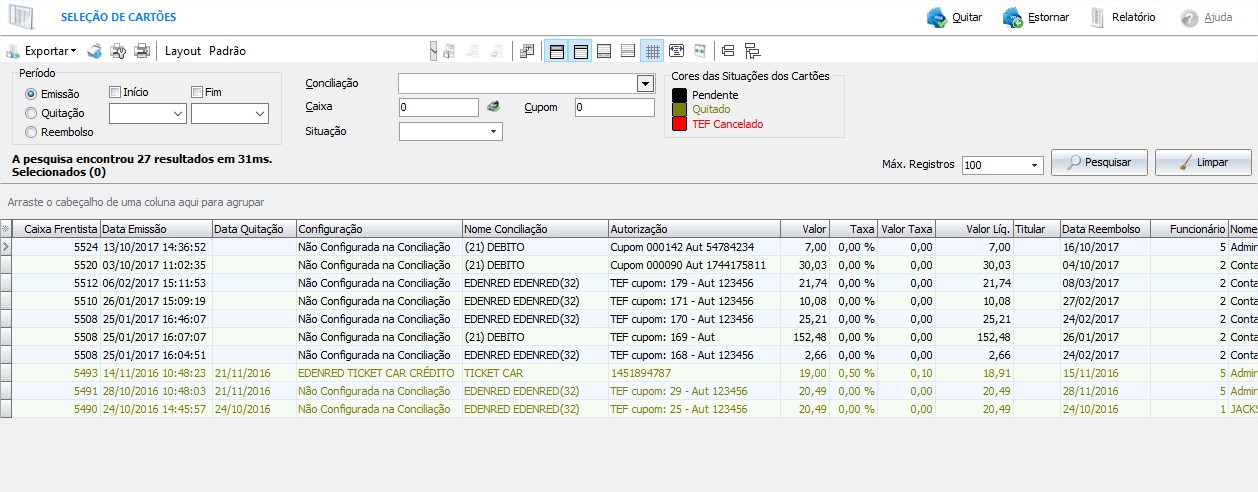This screenshot has width=1258, height=492.
Task: Click the Pesquisar button
Action: coord(1099,162)
